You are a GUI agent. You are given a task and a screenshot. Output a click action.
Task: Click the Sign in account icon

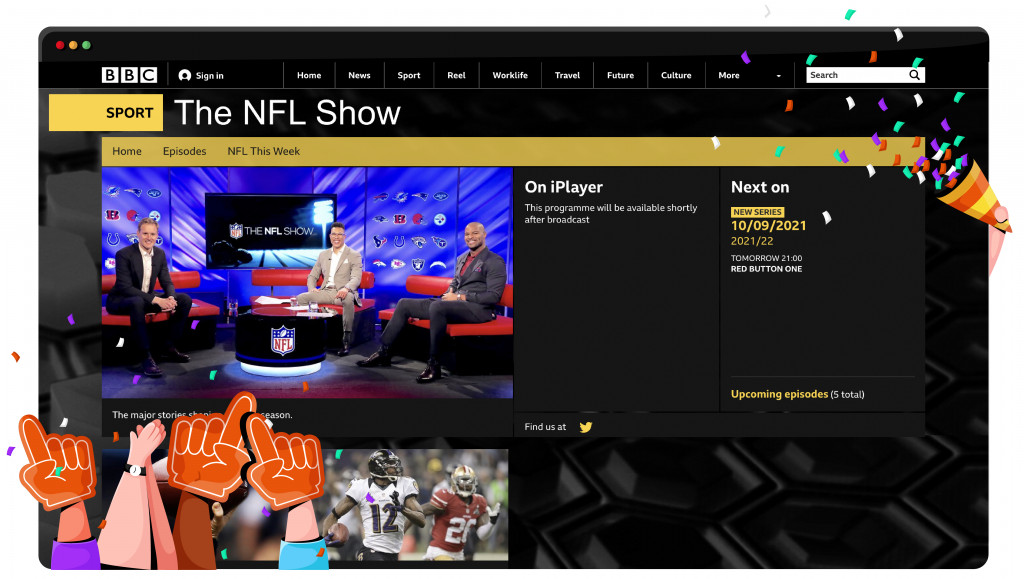[x=185, y=76]
